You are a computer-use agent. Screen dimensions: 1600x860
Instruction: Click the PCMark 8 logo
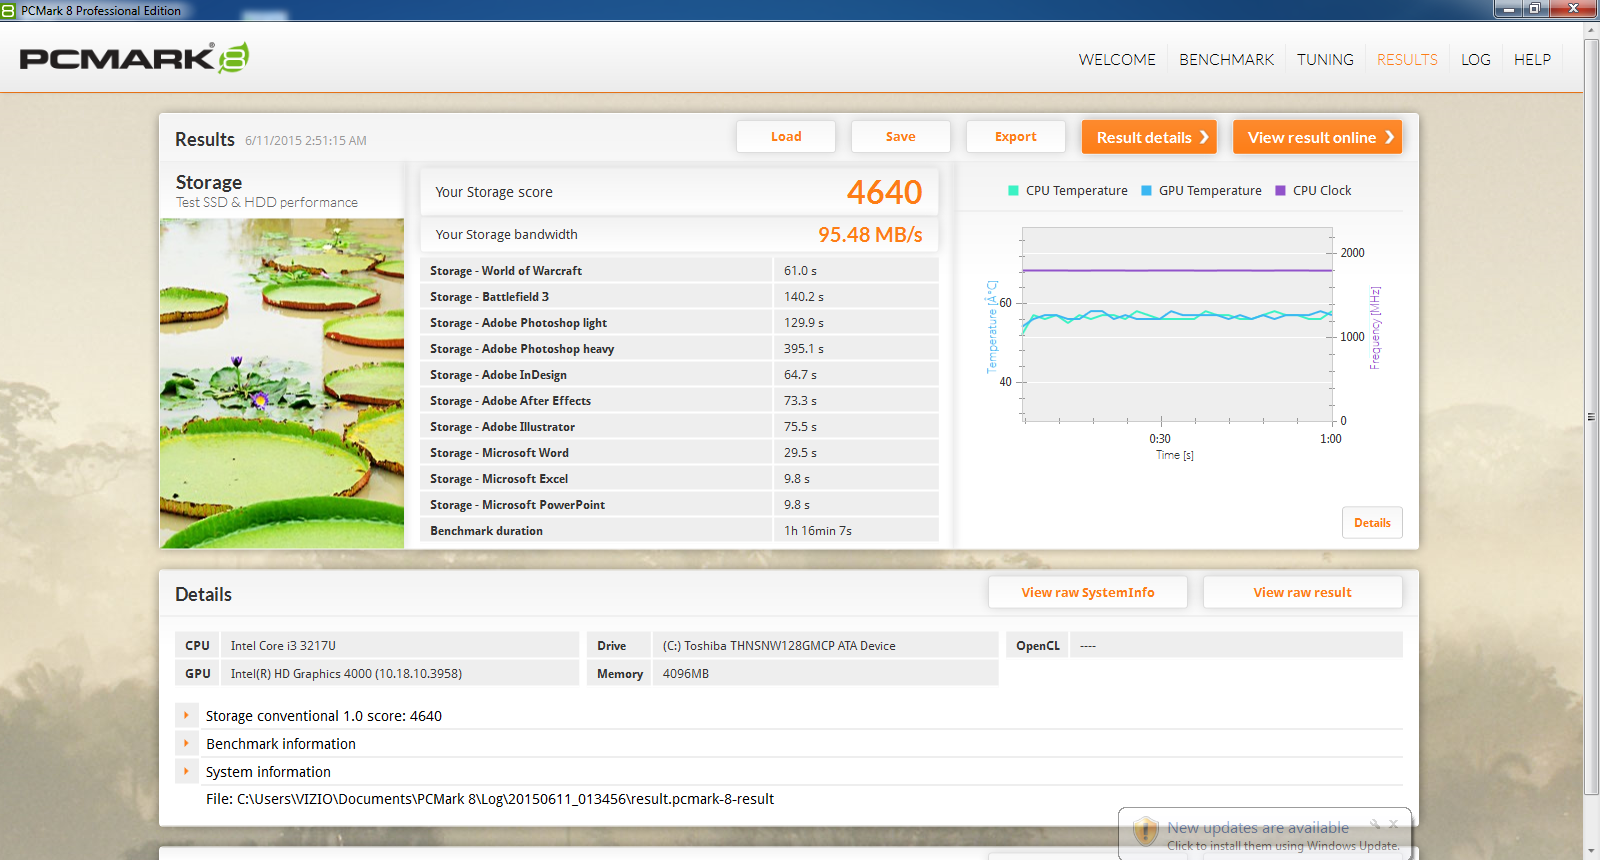pos(134,57)
